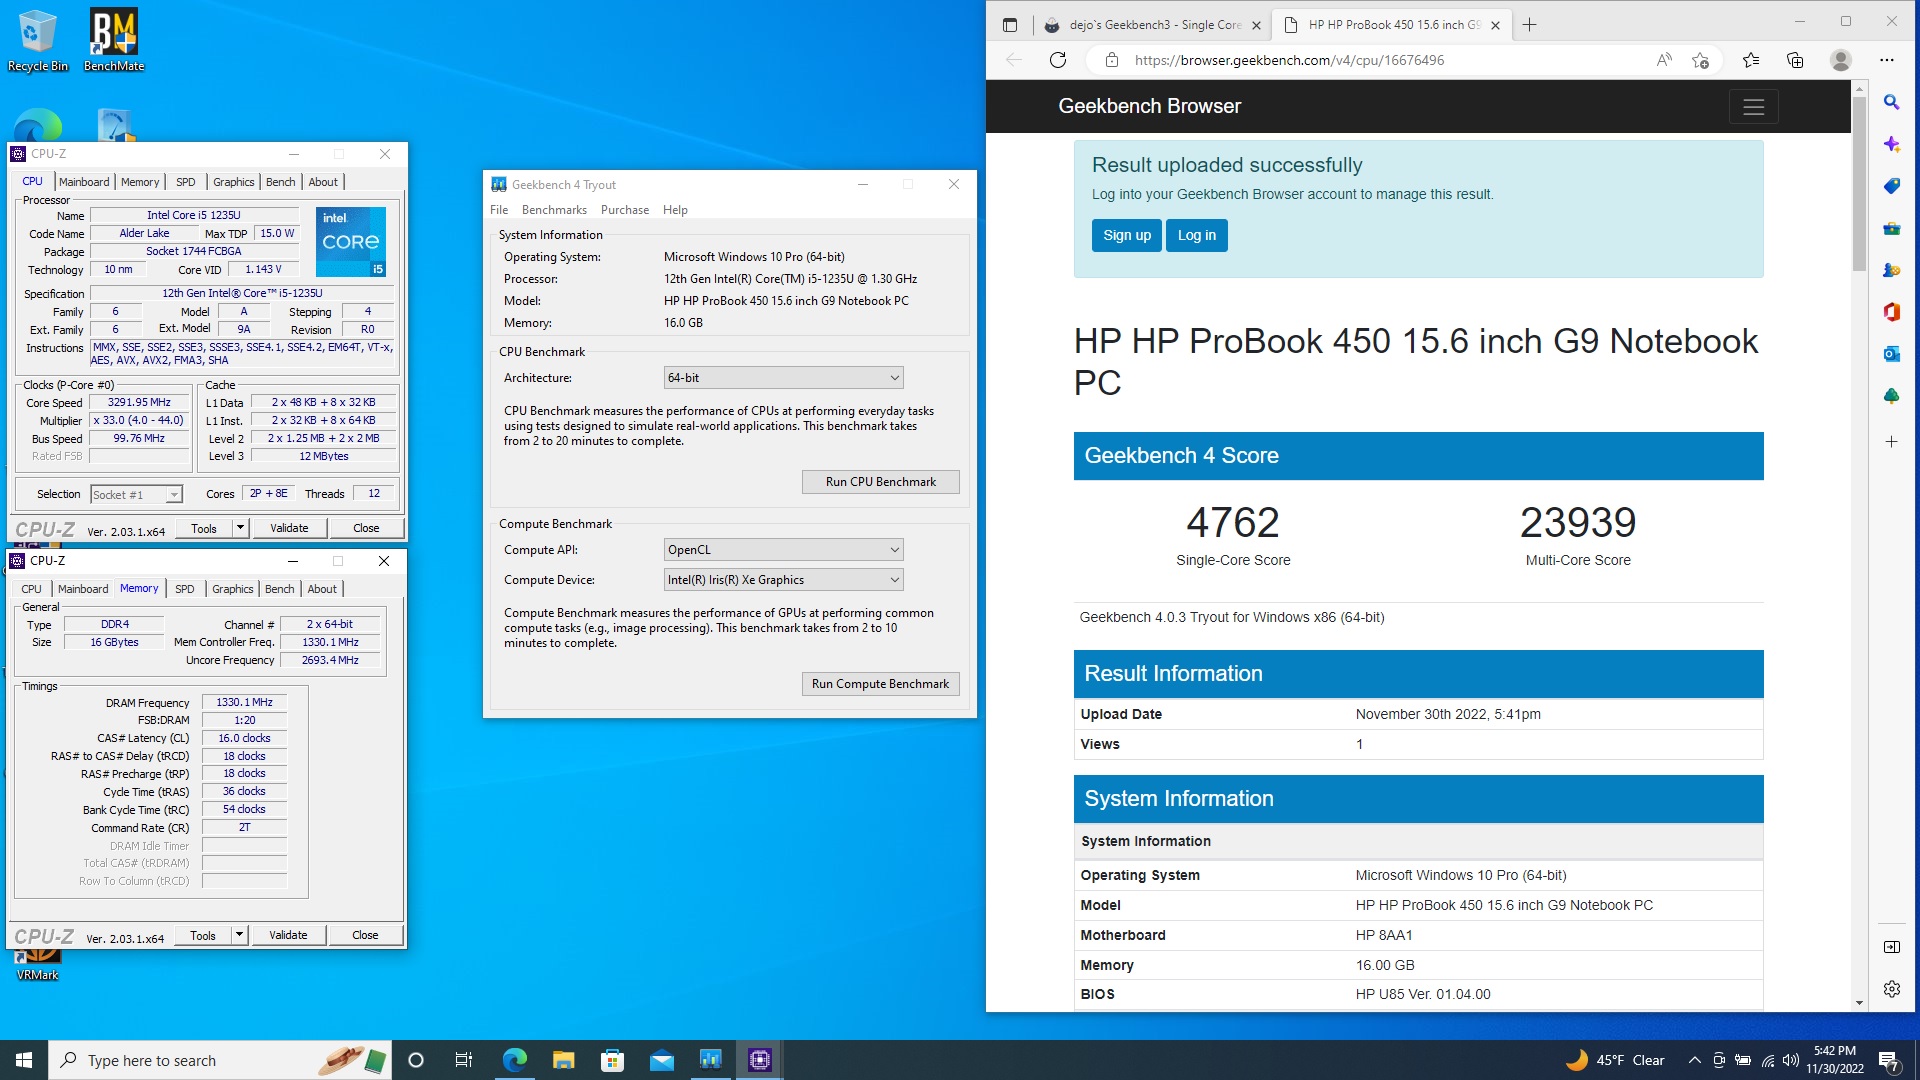Open the Favorites list icon in Edge
Image resolution: width=1920 pixels, height=1080 pixels.
click(1751, 60)
